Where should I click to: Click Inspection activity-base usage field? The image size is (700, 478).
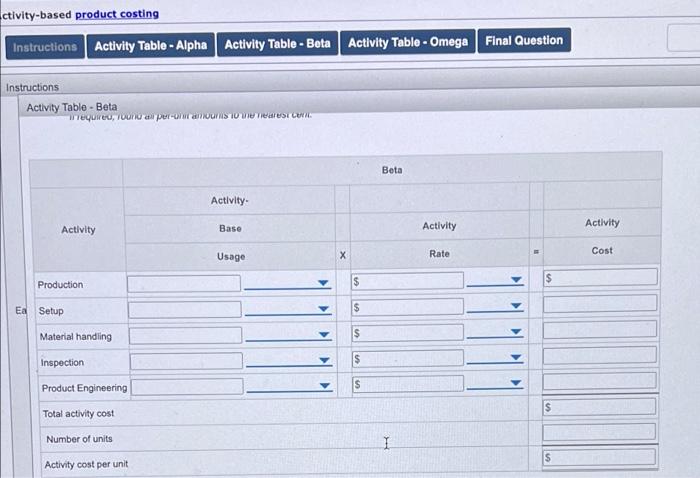pyautogui.click(x=187, y=361)
